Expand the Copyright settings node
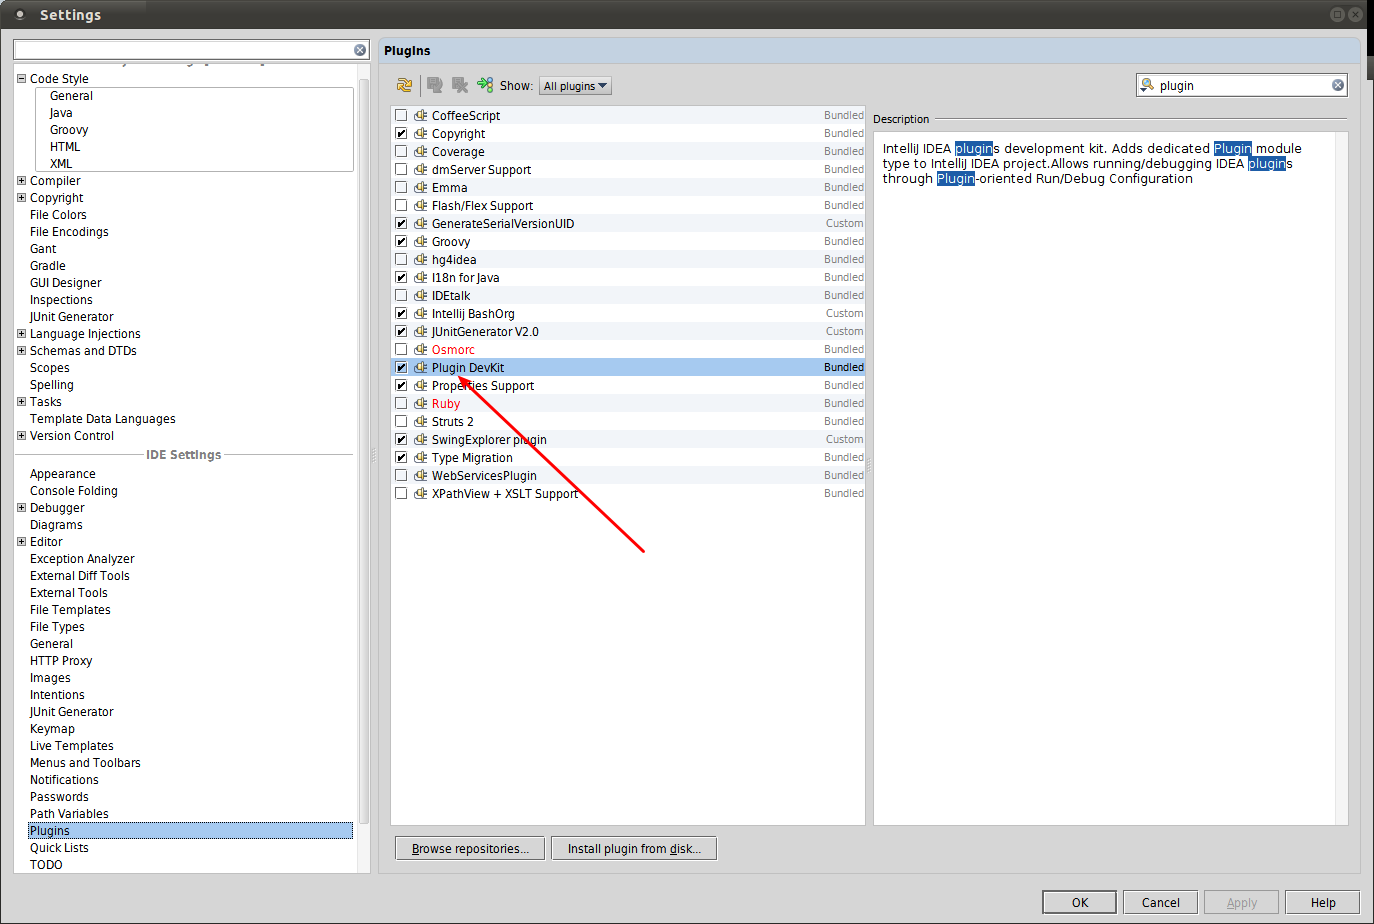Viewport: 1374px width, 924px height. point(21,198)
